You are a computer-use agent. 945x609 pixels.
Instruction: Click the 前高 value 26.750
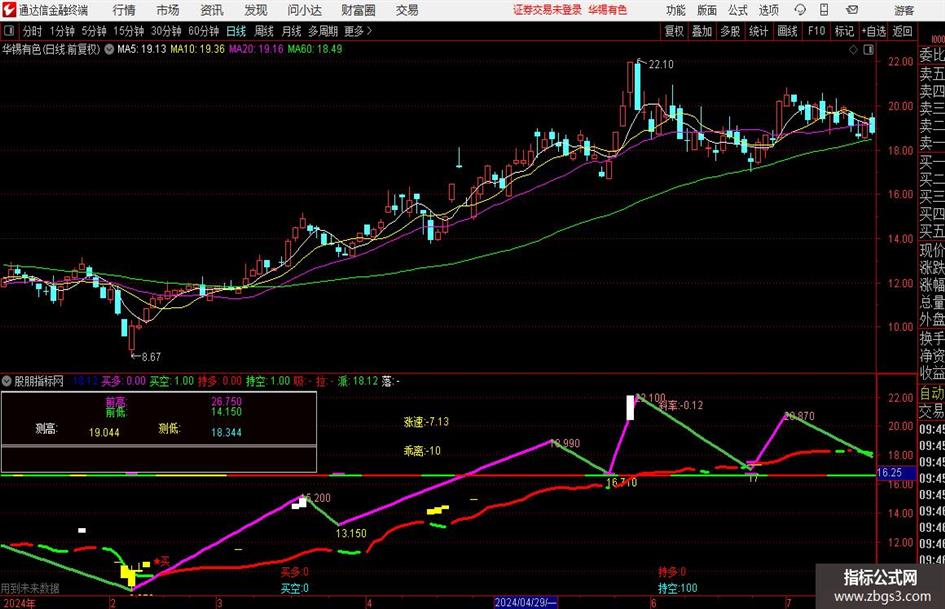227,402
